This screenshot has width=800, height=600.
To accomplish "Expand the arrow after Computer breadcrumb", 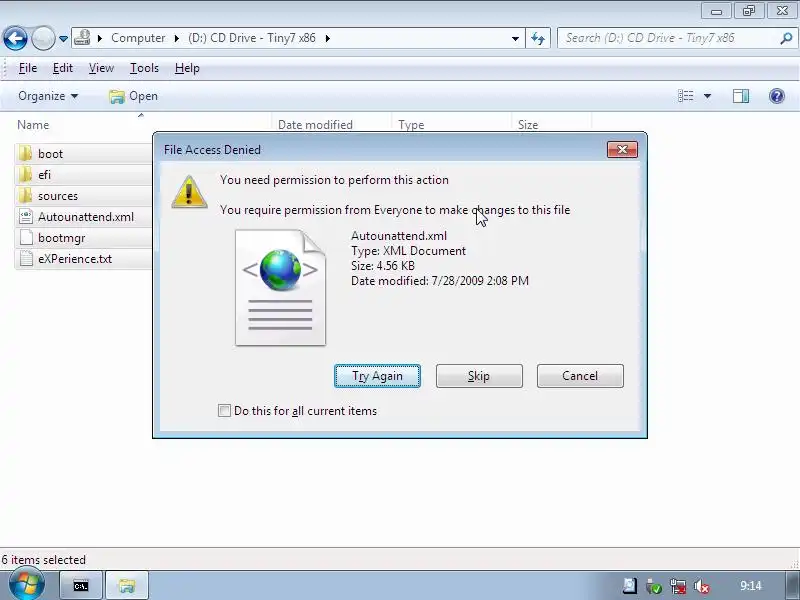I will (x=177, y=38).
